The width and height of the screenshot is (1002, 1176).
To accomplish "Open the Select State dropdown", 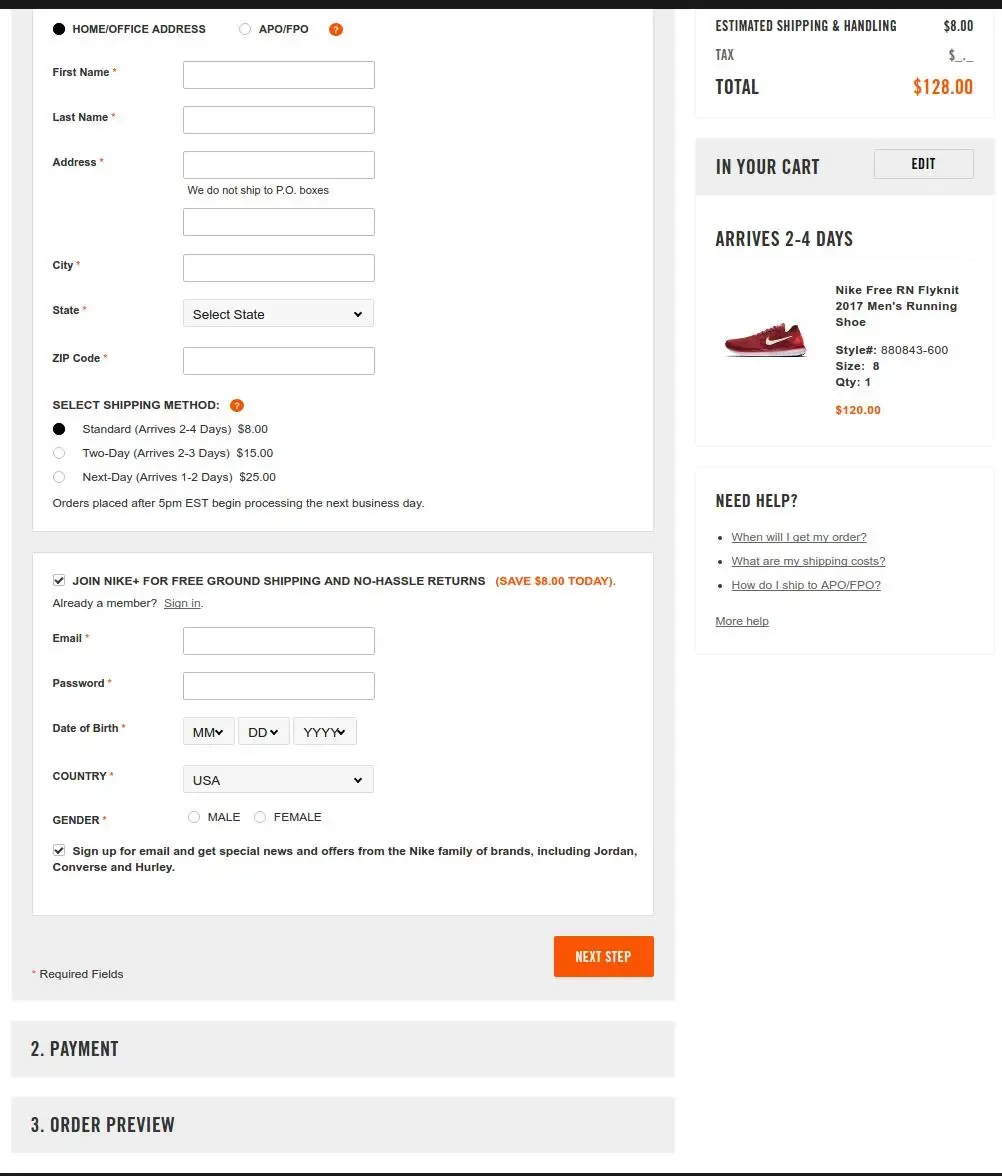I will click(278, 314).
